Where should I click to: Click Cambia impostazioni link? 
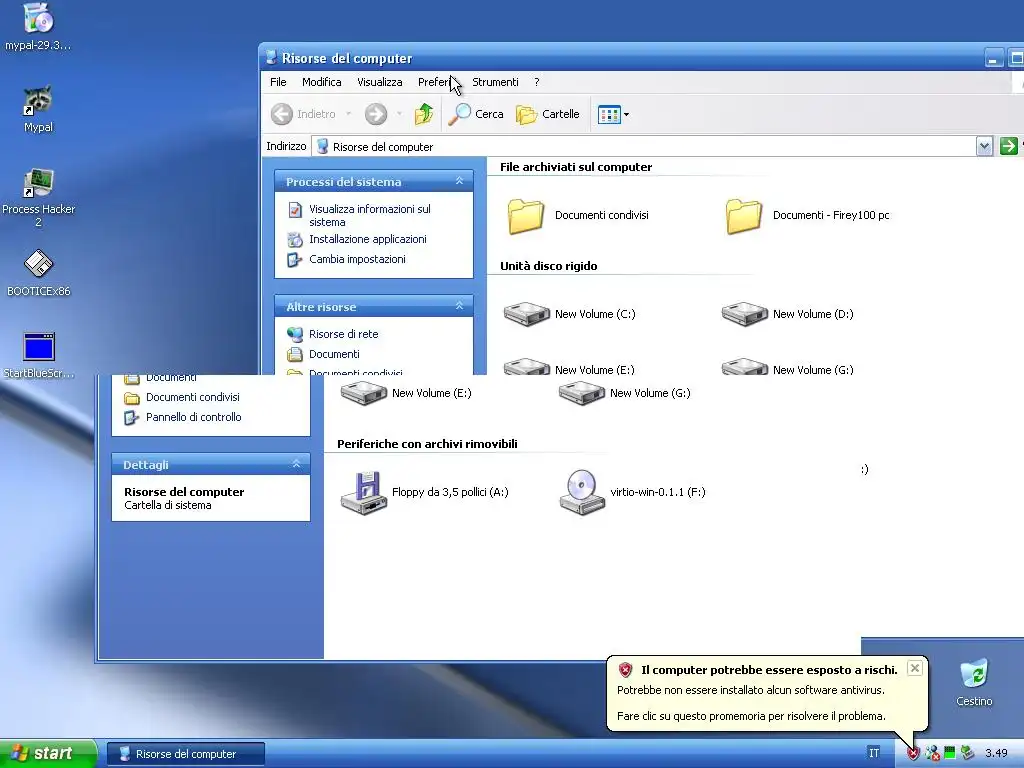357,259
